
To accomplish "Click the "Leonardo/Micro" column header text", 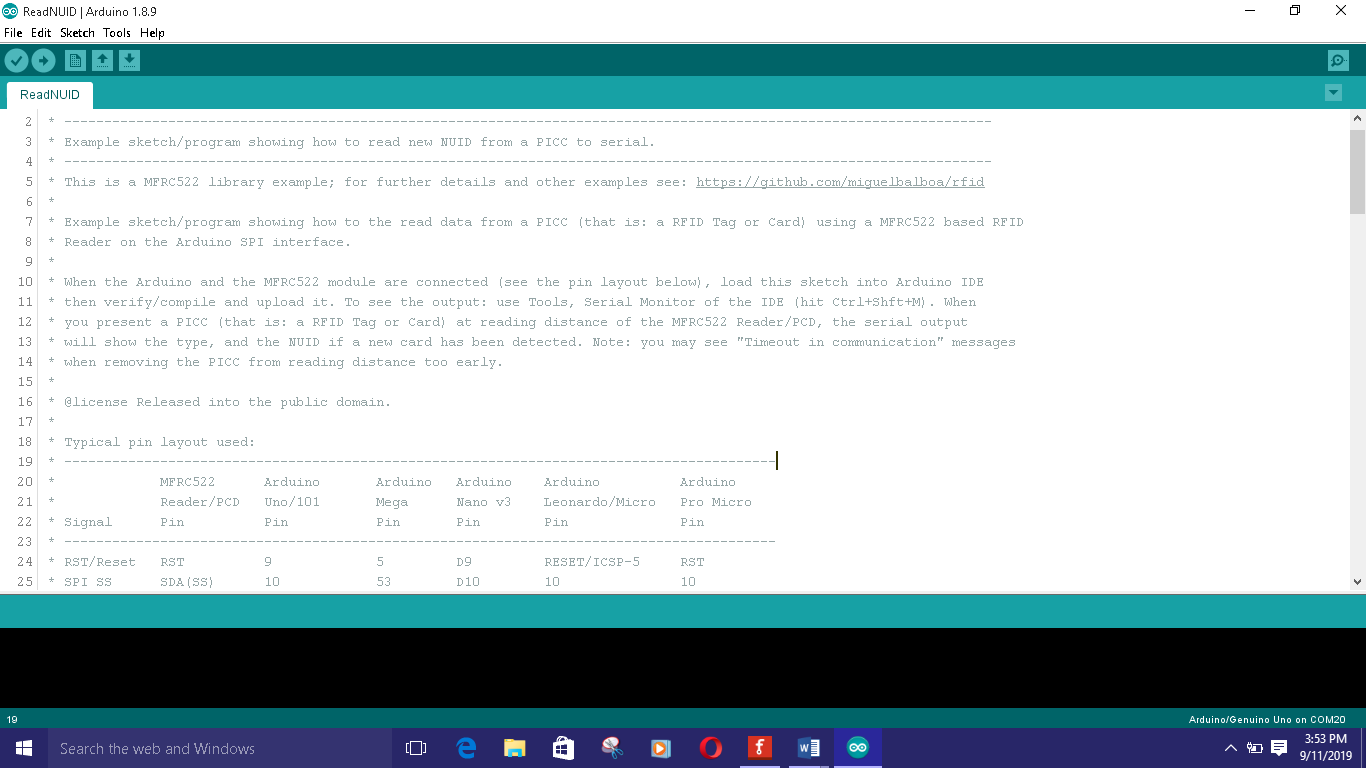I will click(600, 502).
